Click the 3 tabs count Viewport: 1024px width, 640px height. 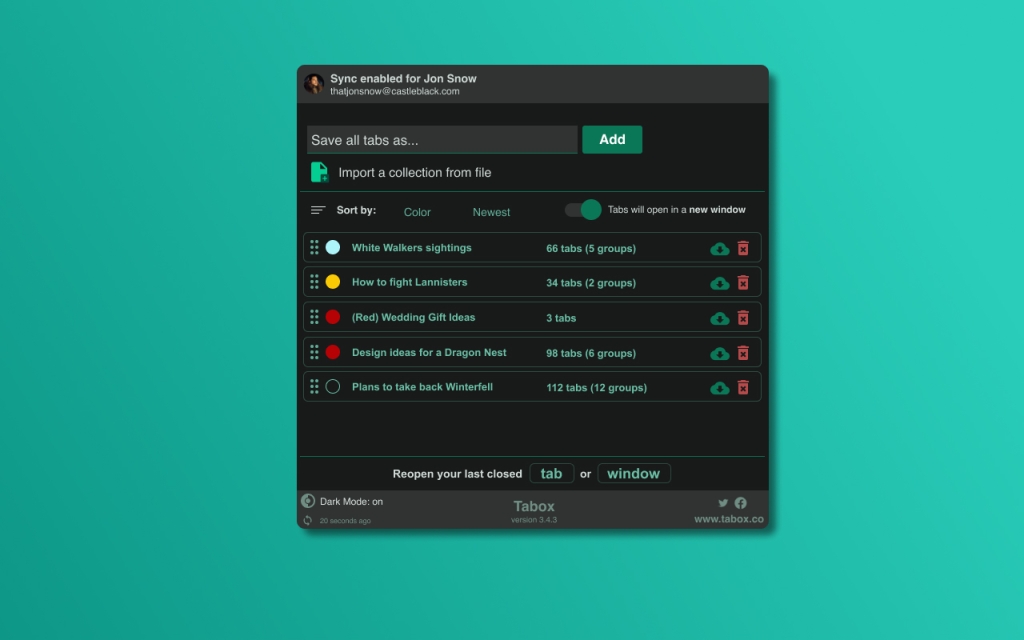(x=561, y=318)
